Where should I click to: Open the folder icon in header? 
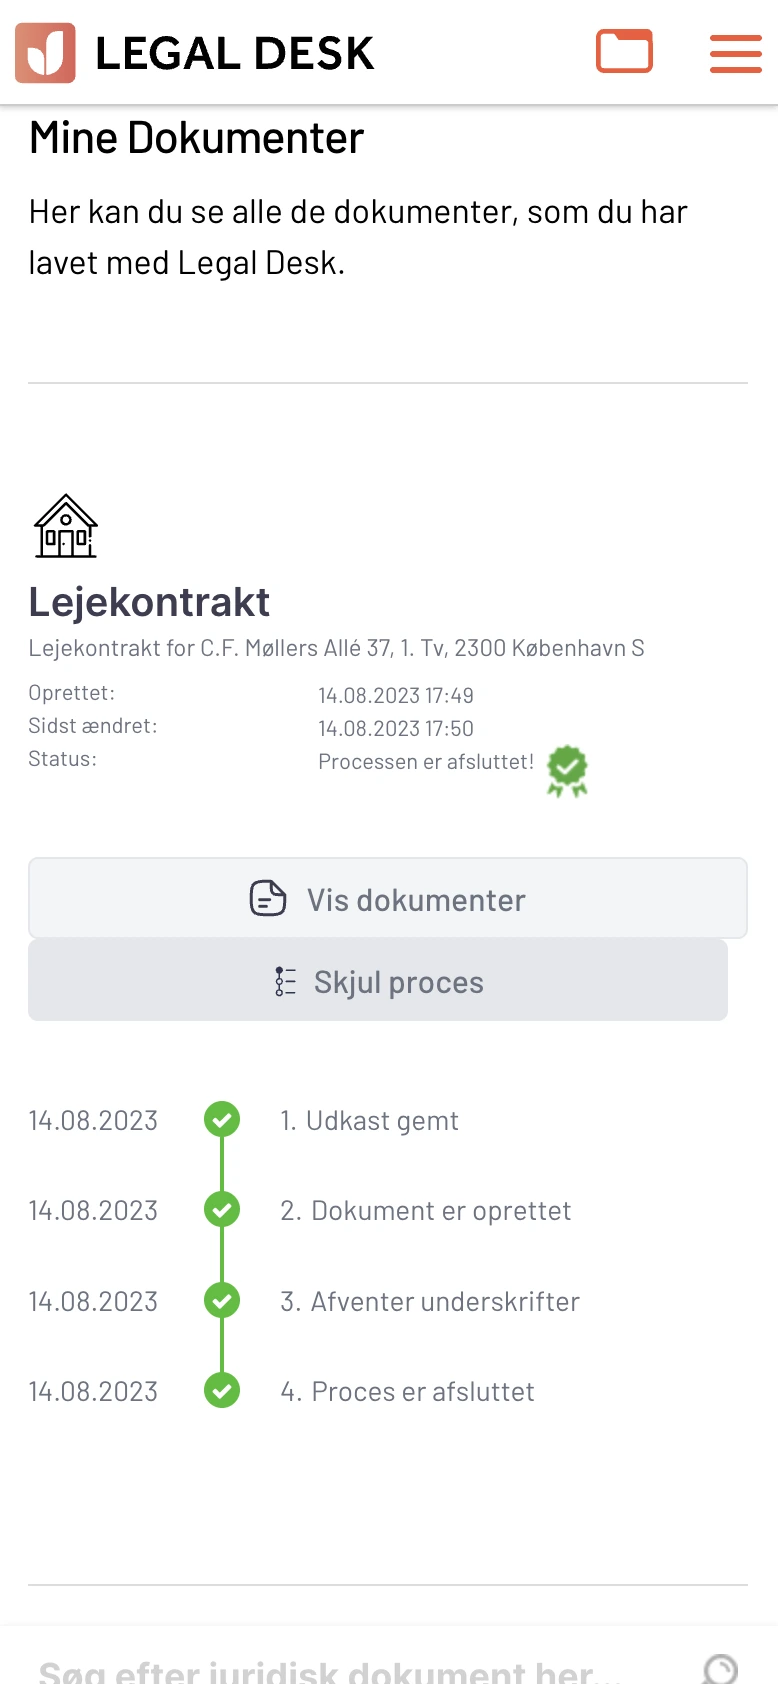tap(624, 51)
